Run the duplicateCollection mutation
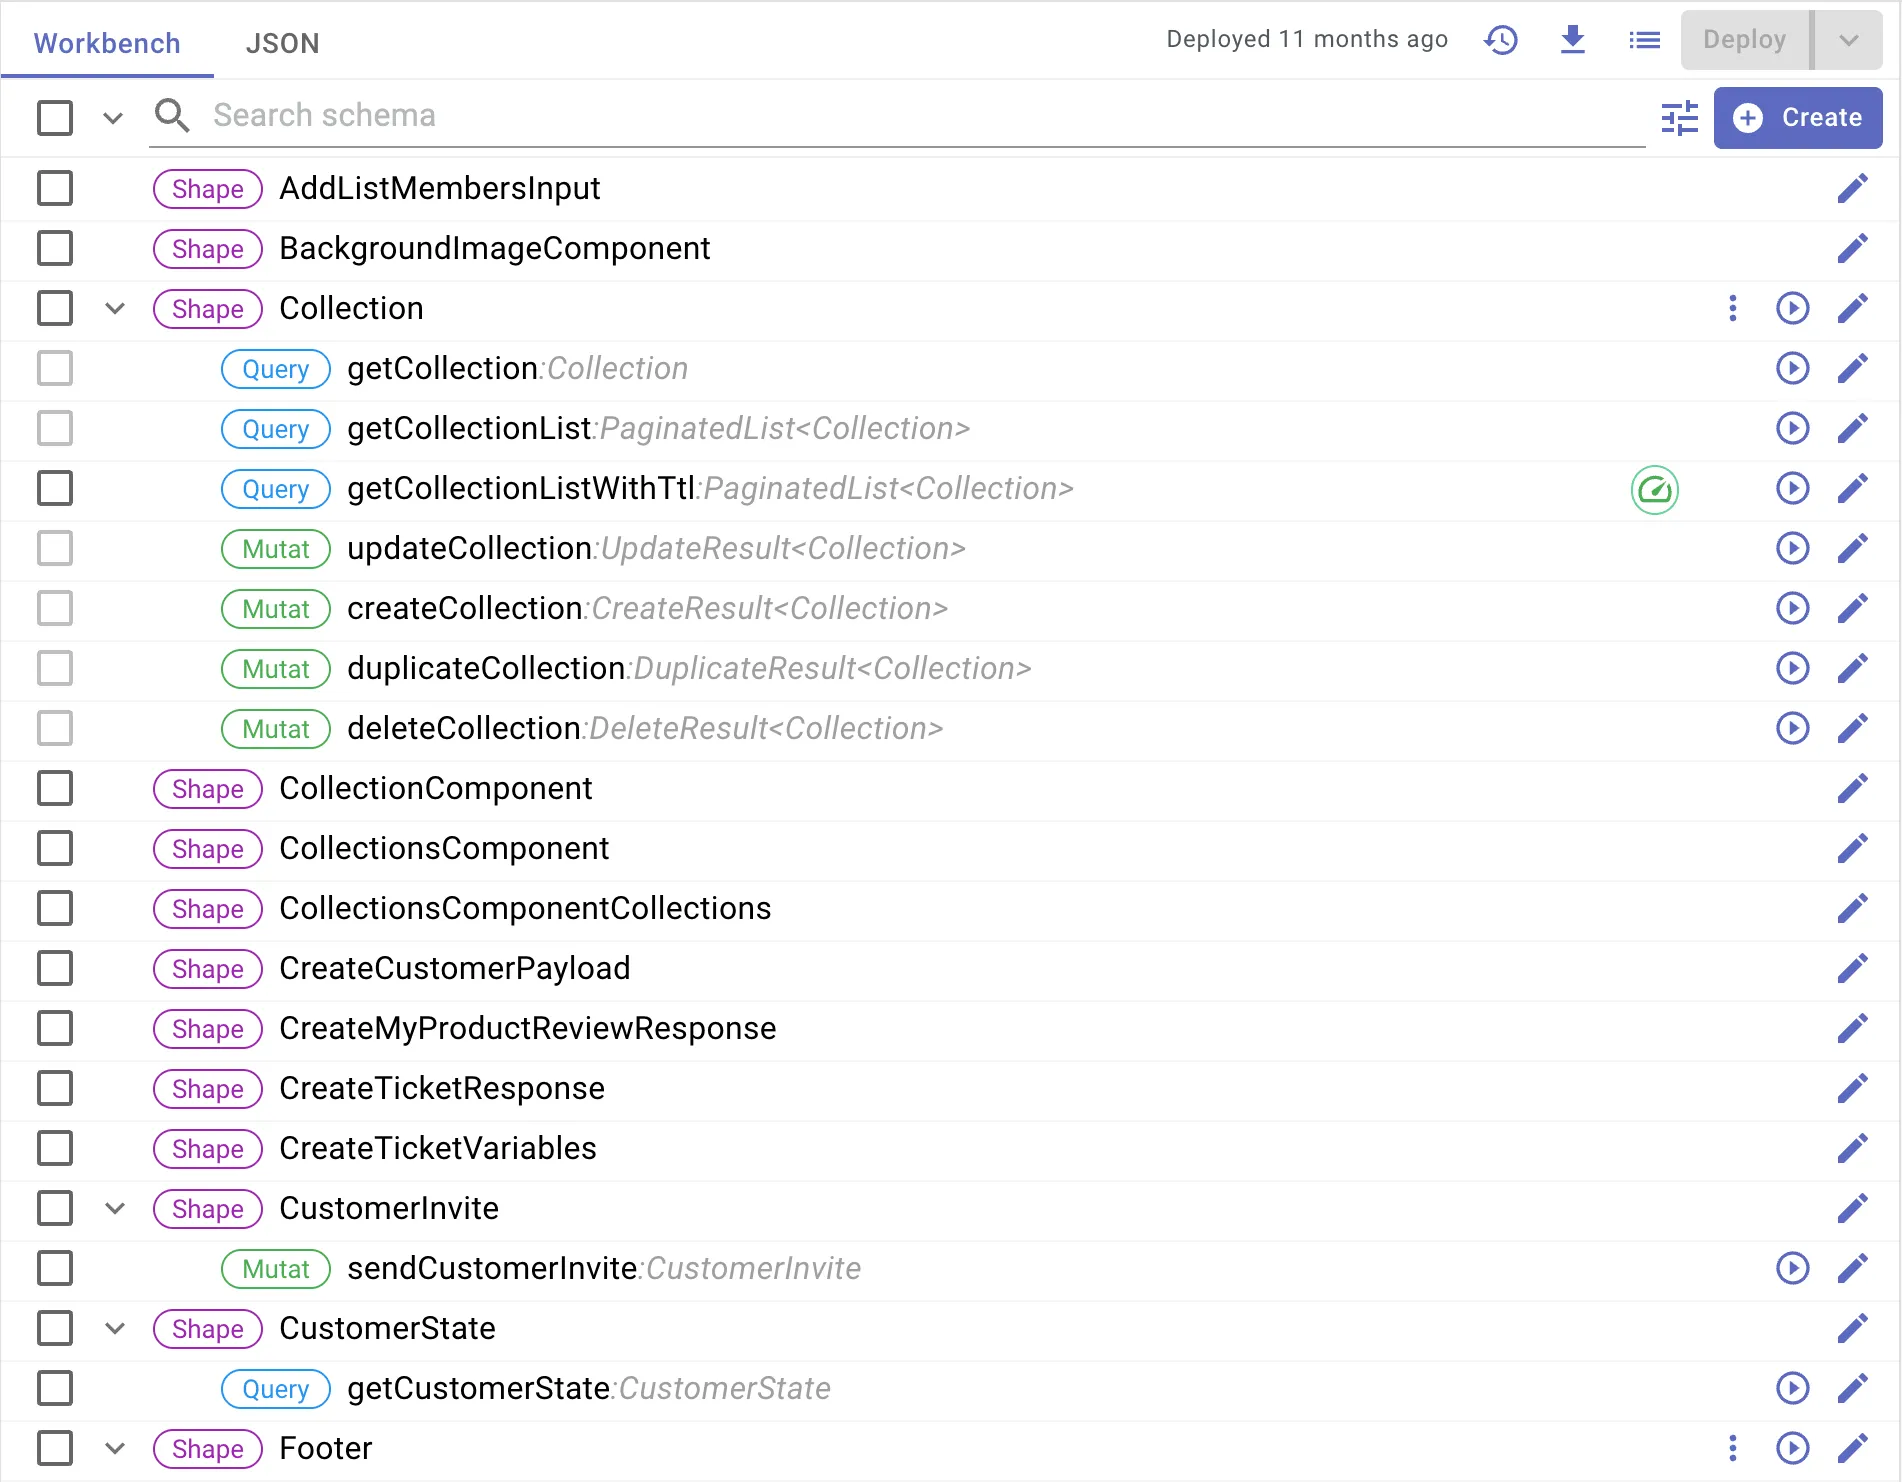The image size is (1902, 1482). 1793,668
